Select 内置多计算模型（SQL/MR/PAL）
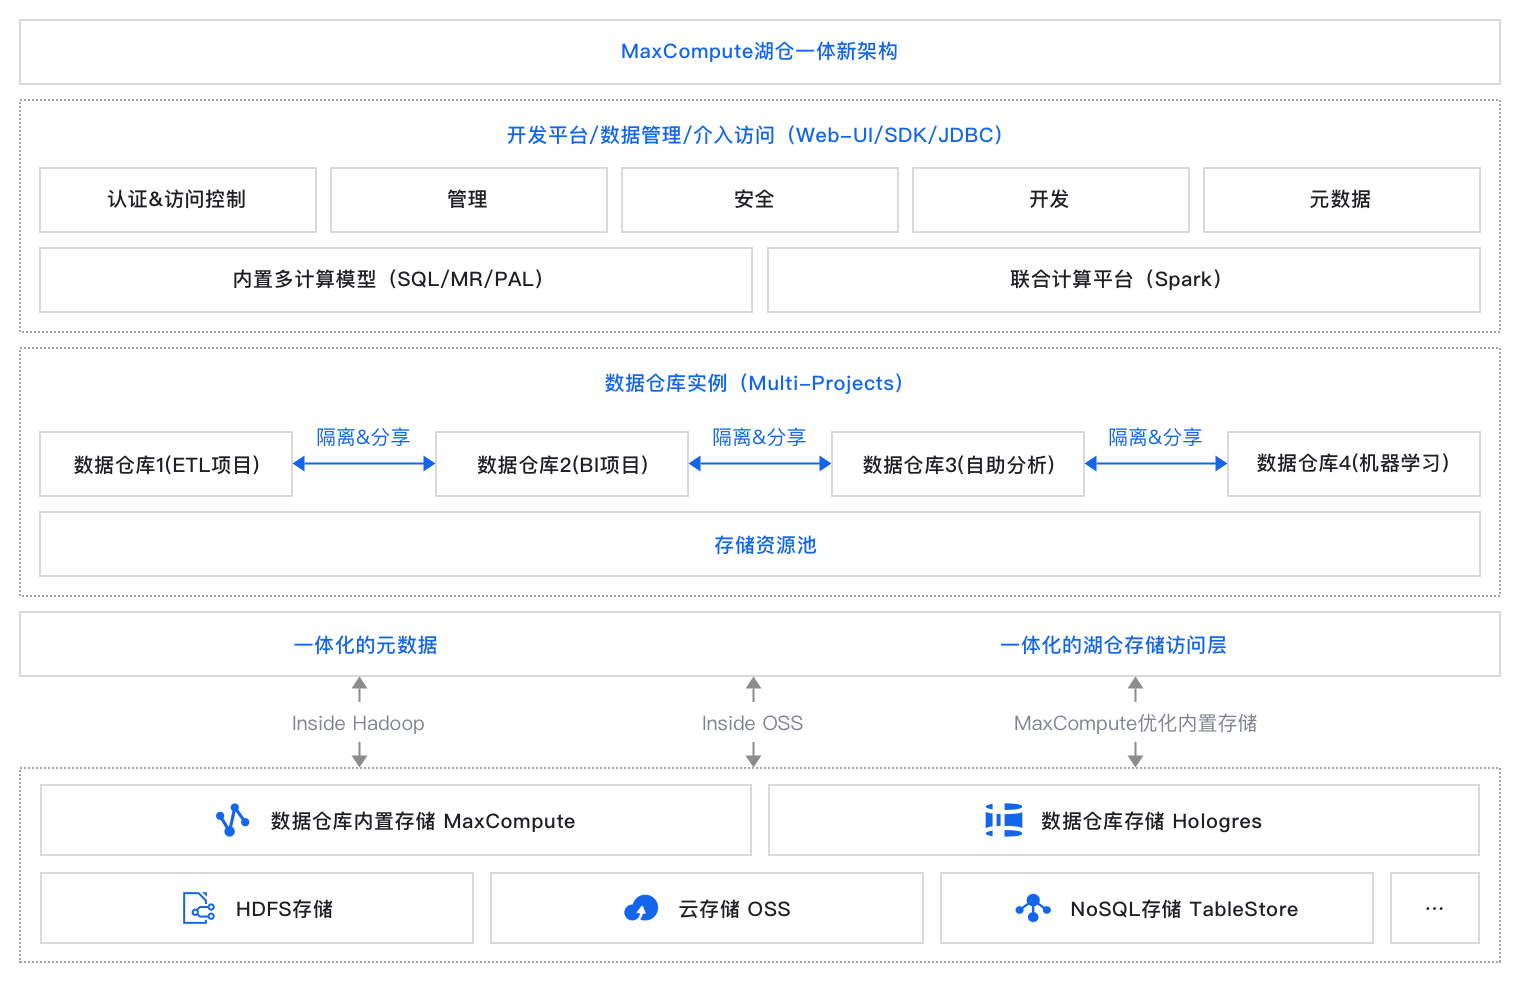Screen dimensions: 1520x982 [396, 280]
